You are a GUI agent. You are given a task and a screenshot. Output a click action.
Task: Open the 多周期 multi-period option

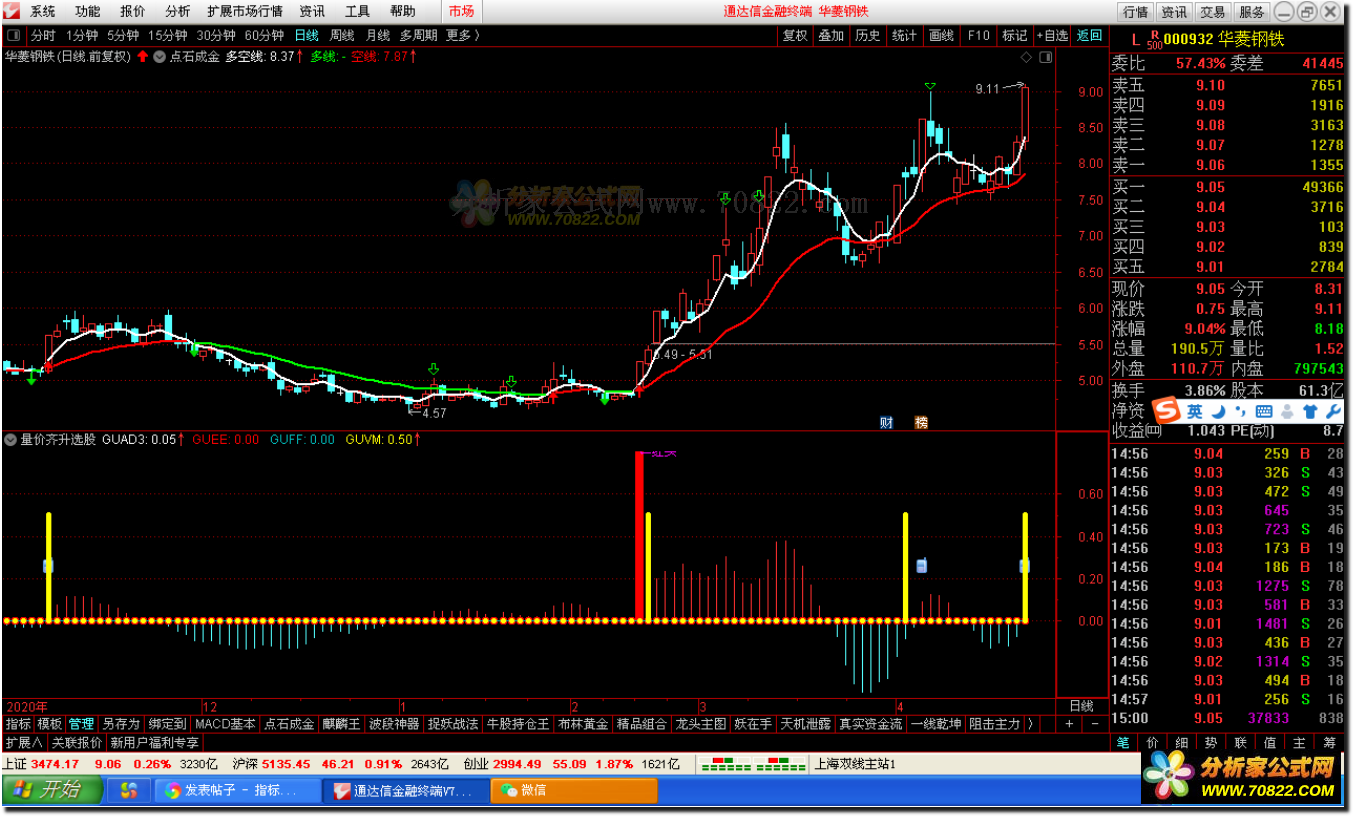pos(419,35)
